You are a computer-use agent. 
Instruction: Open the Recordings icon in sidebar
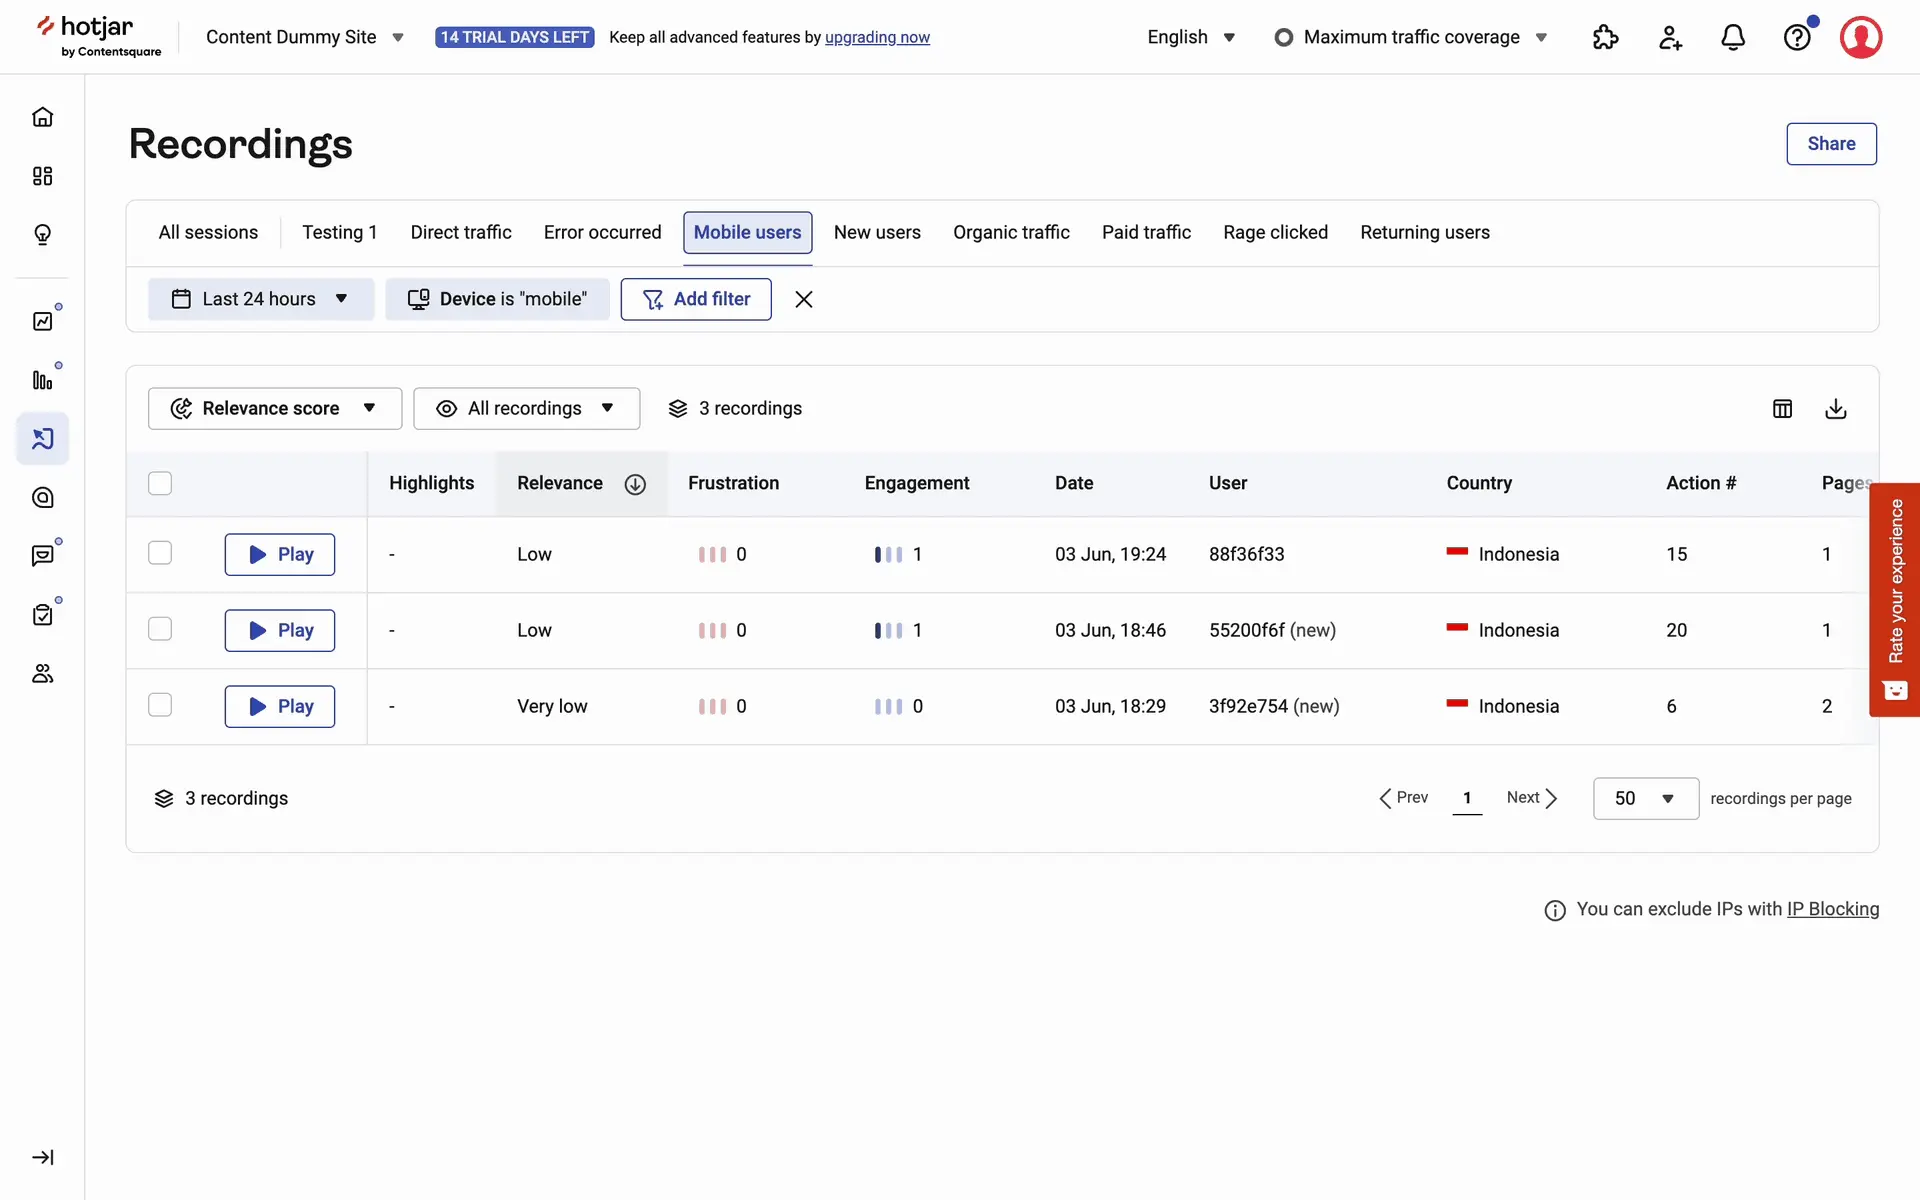[x=42, y=438]
